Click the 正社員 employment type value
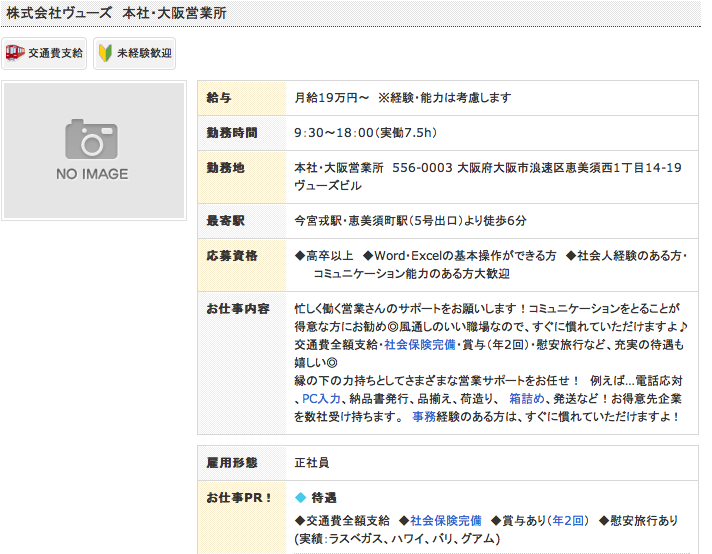 pos(312,463)
